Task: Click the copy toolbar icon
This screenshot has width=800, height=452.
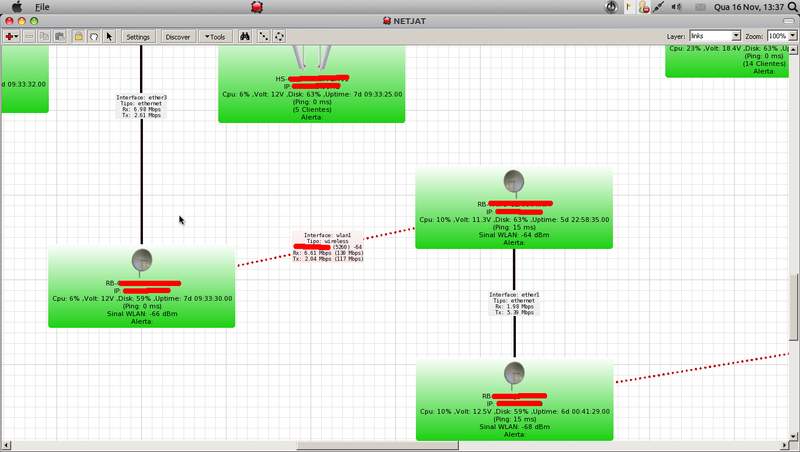Action: (x=44, y=36)
